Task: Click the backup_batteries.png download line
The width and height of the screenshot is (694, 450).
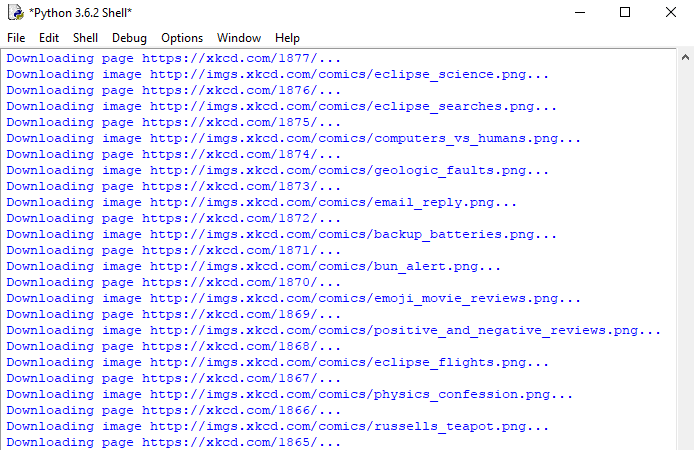Action: pos(281,235)
